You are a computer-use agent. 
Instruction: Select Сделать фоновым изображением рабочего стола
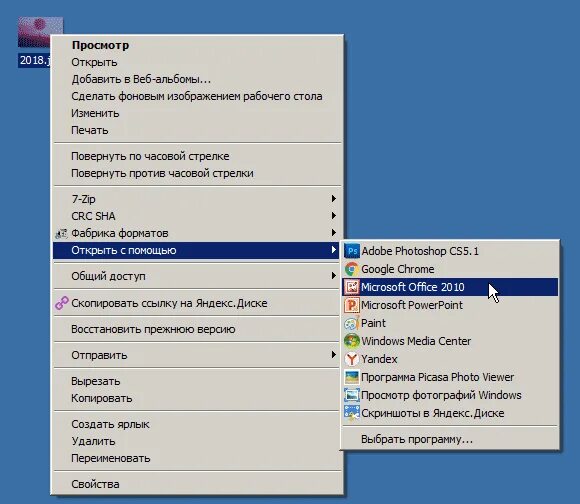197,96
